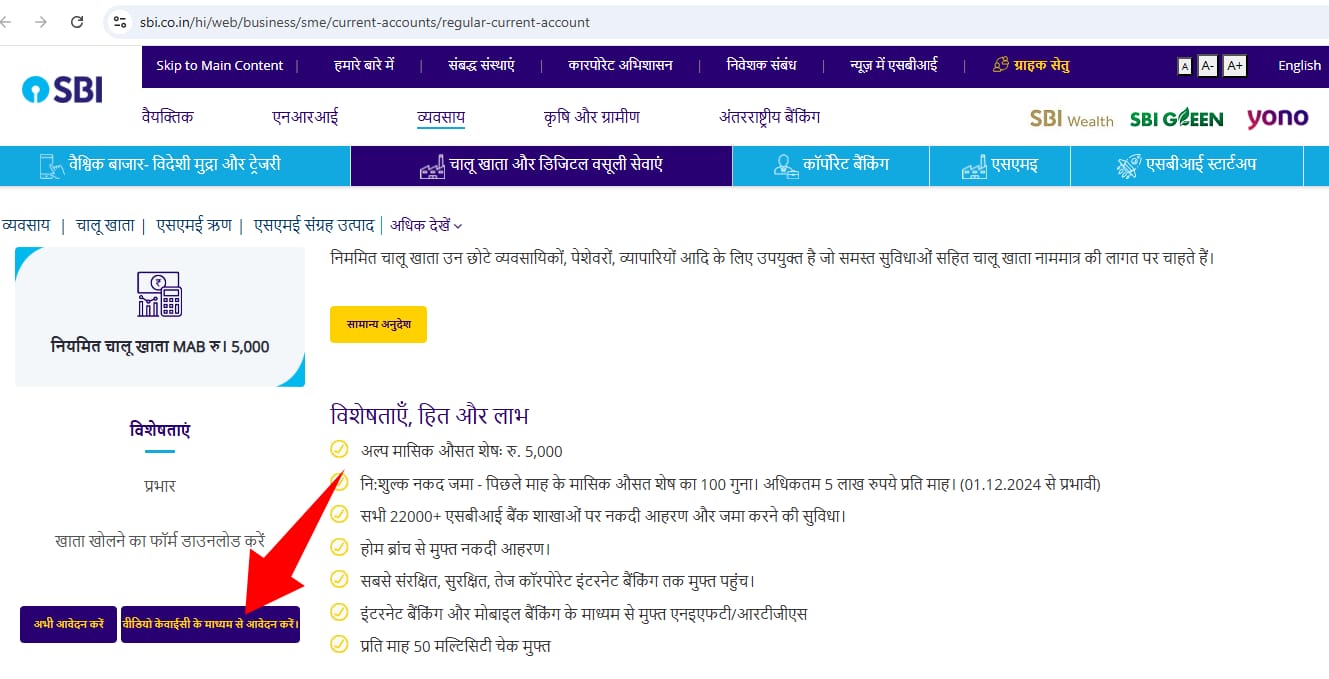The width and height of the screenshot is (1329, 679).
Task: Select the प्रभार sidebar section
Action: click(x=160, y=486)
